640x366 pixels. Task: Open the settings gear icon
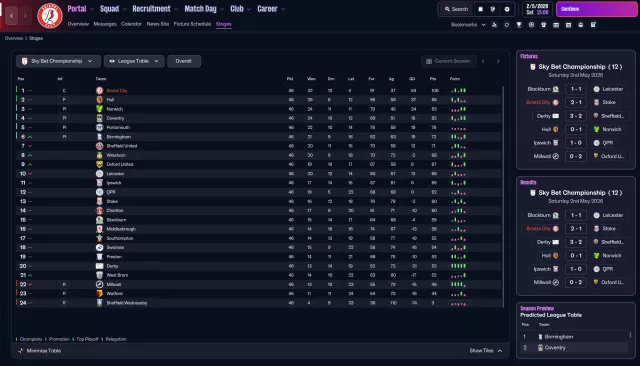coord(507,9)
